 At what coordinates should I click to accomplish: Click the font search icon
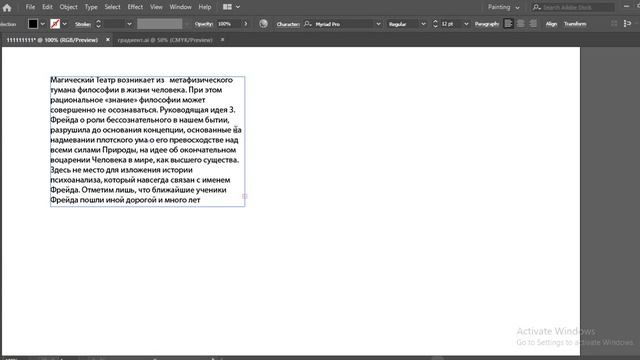tap(308, 24)
